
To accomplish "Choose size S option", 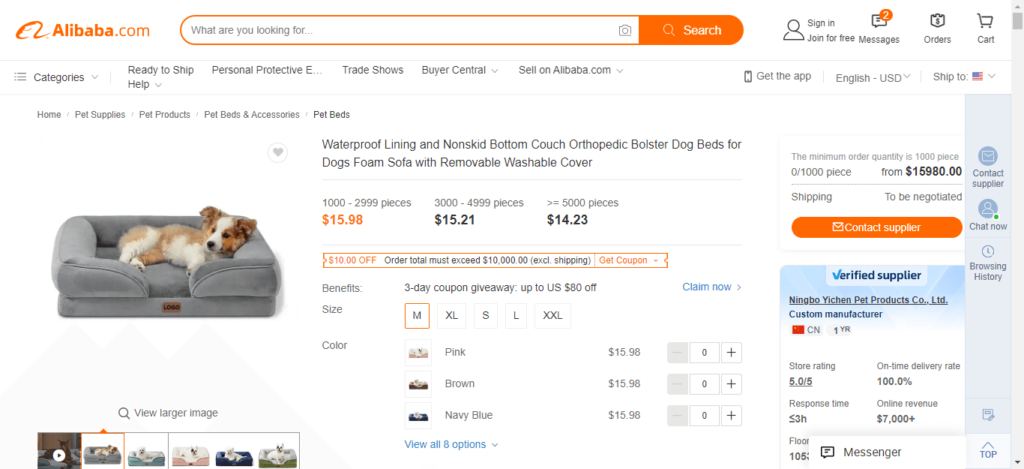I will pos(486,315).
